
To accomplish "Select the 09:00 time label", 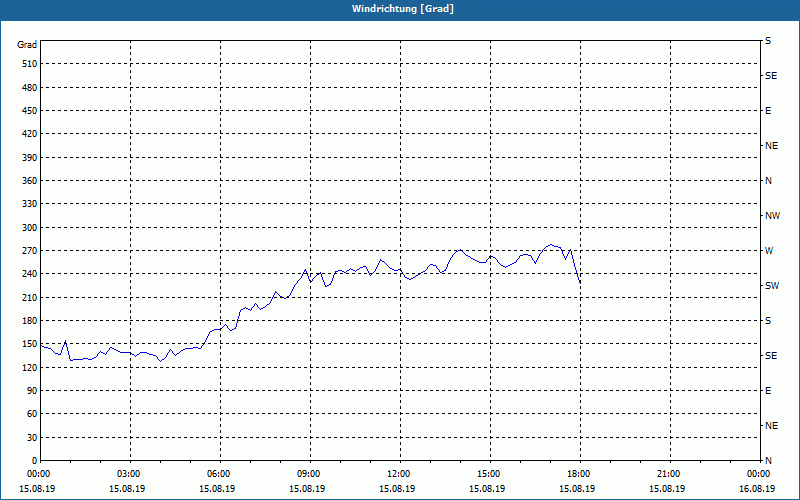I will (310, 474).
